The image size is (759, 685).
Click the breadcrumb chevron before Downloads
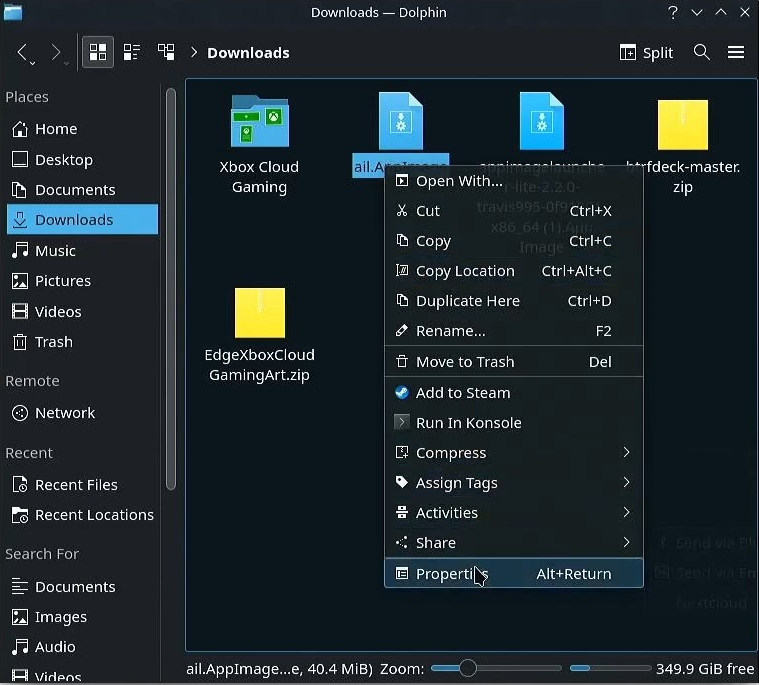(x=194, y=52)
